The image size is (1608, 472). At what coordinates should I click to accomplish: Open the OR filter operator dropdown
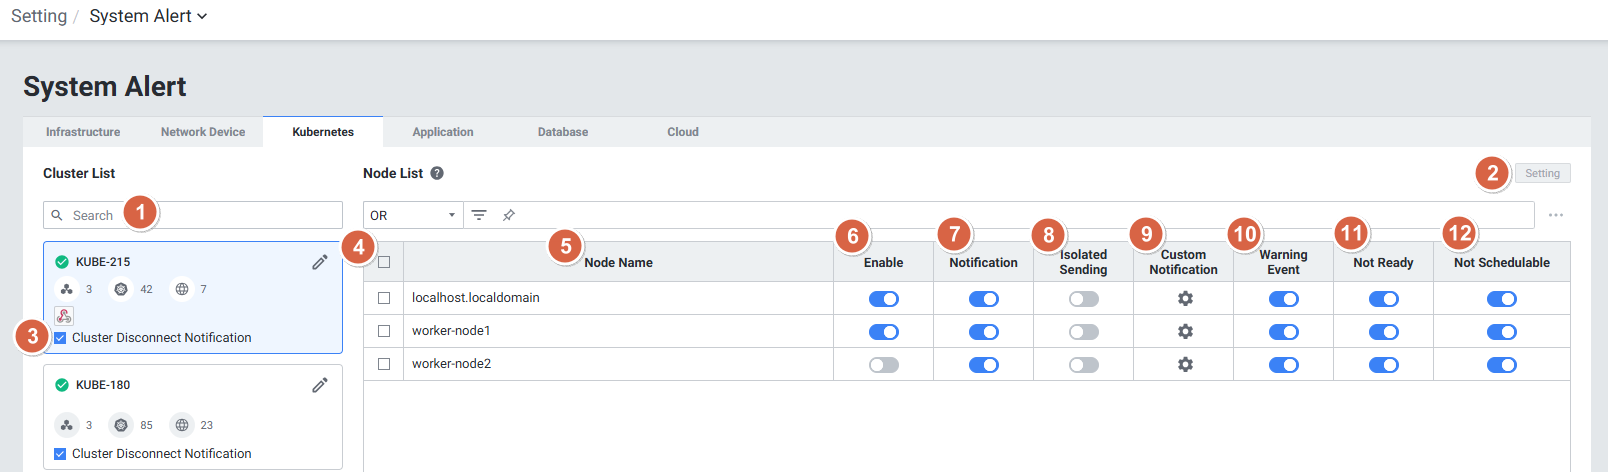[412, 215]
